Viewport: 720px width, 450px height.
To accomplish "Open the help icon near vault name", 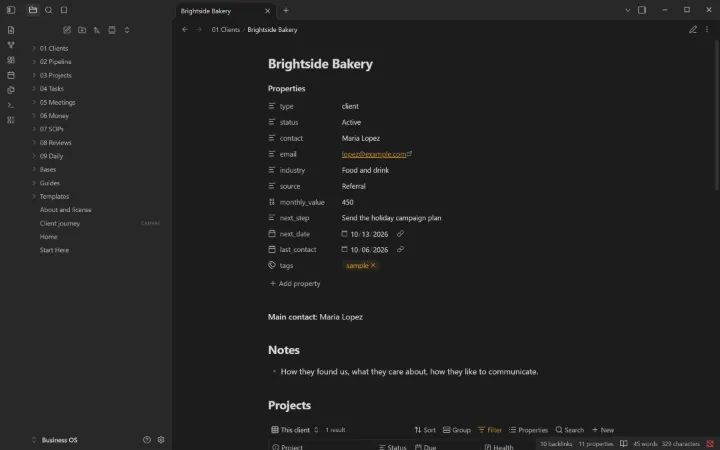I will (147, 440).
